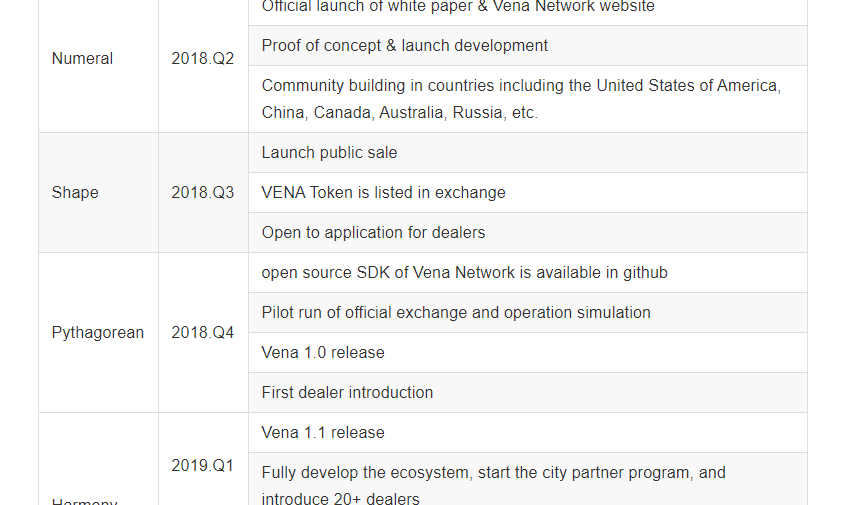The image size is (862, 505).
Task: Select the 2018.Q2 date cell
Action: 202,59
